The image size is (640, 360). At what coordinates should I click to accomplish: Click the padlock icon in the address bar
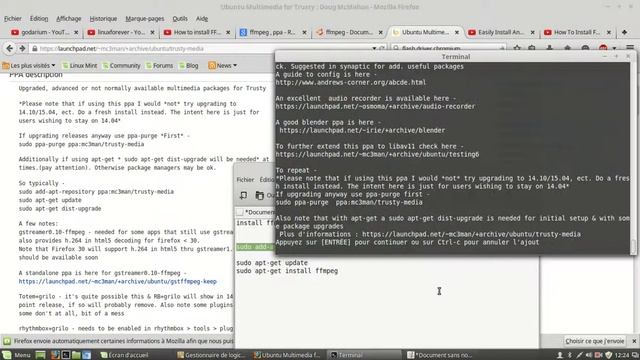click(35, 49)
